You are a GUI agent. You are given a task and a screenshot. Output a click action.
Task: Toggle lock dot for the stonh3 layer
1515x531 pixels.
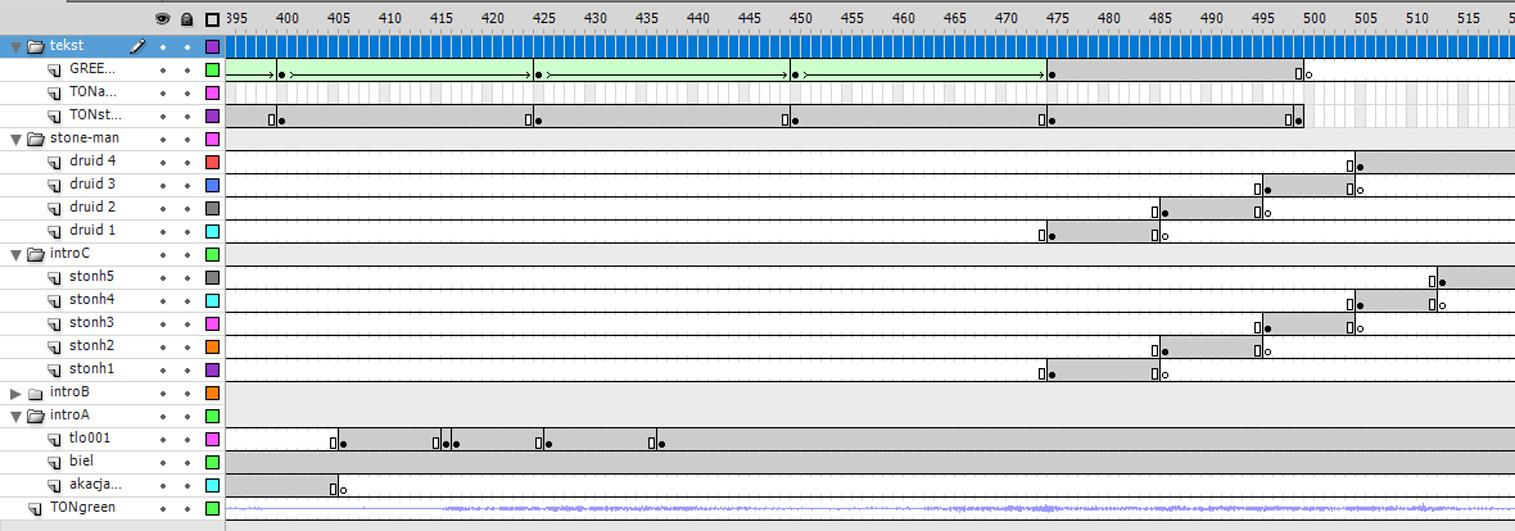click(x=187, y=324)
